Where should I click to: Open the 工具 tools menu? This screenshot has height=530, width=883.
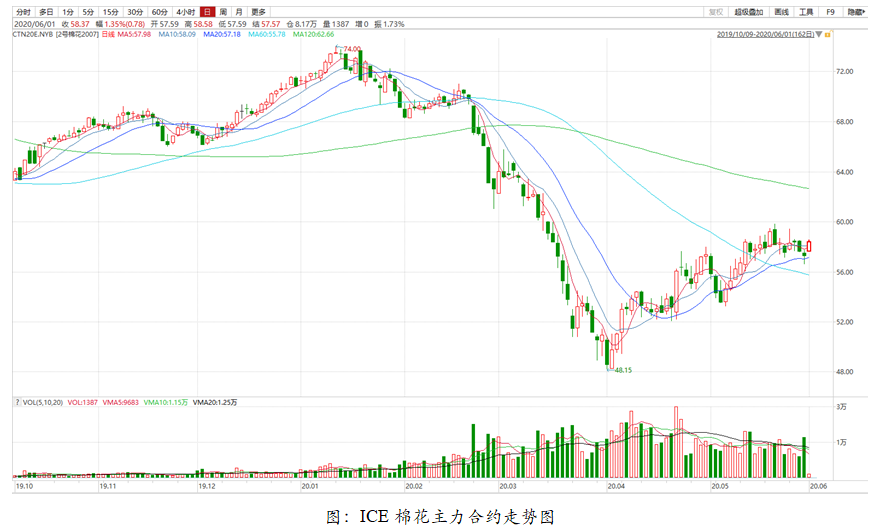tap(806, 12)
